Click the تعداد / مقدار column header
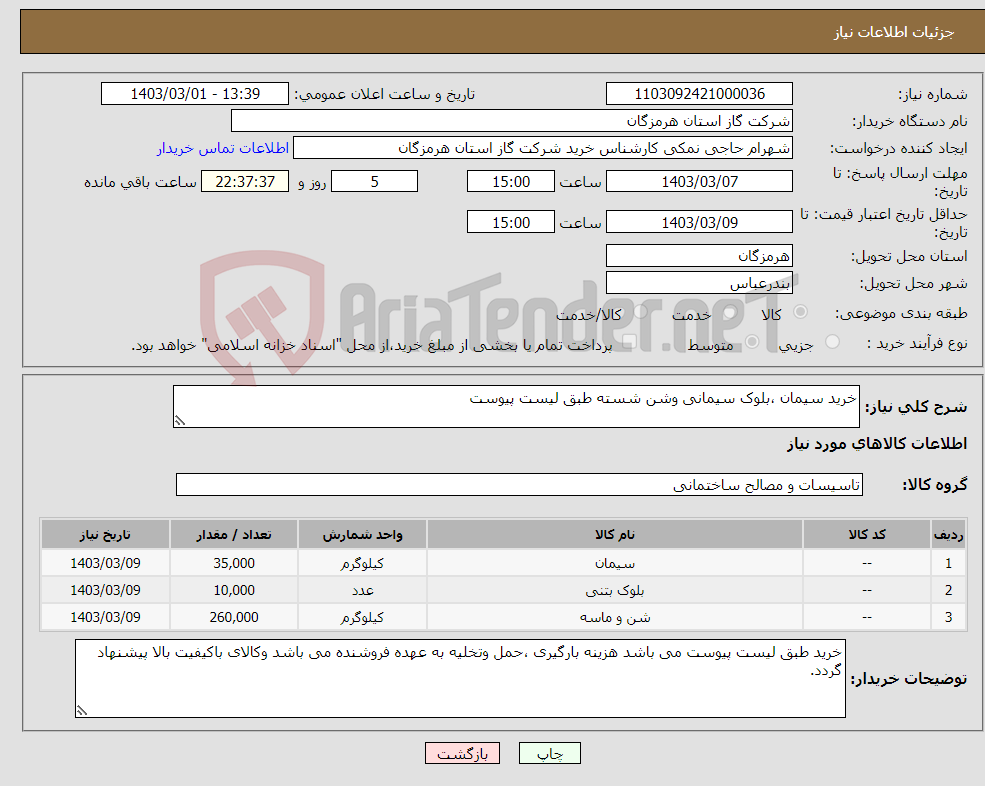The image size is (985, 786). pos(234,535)
